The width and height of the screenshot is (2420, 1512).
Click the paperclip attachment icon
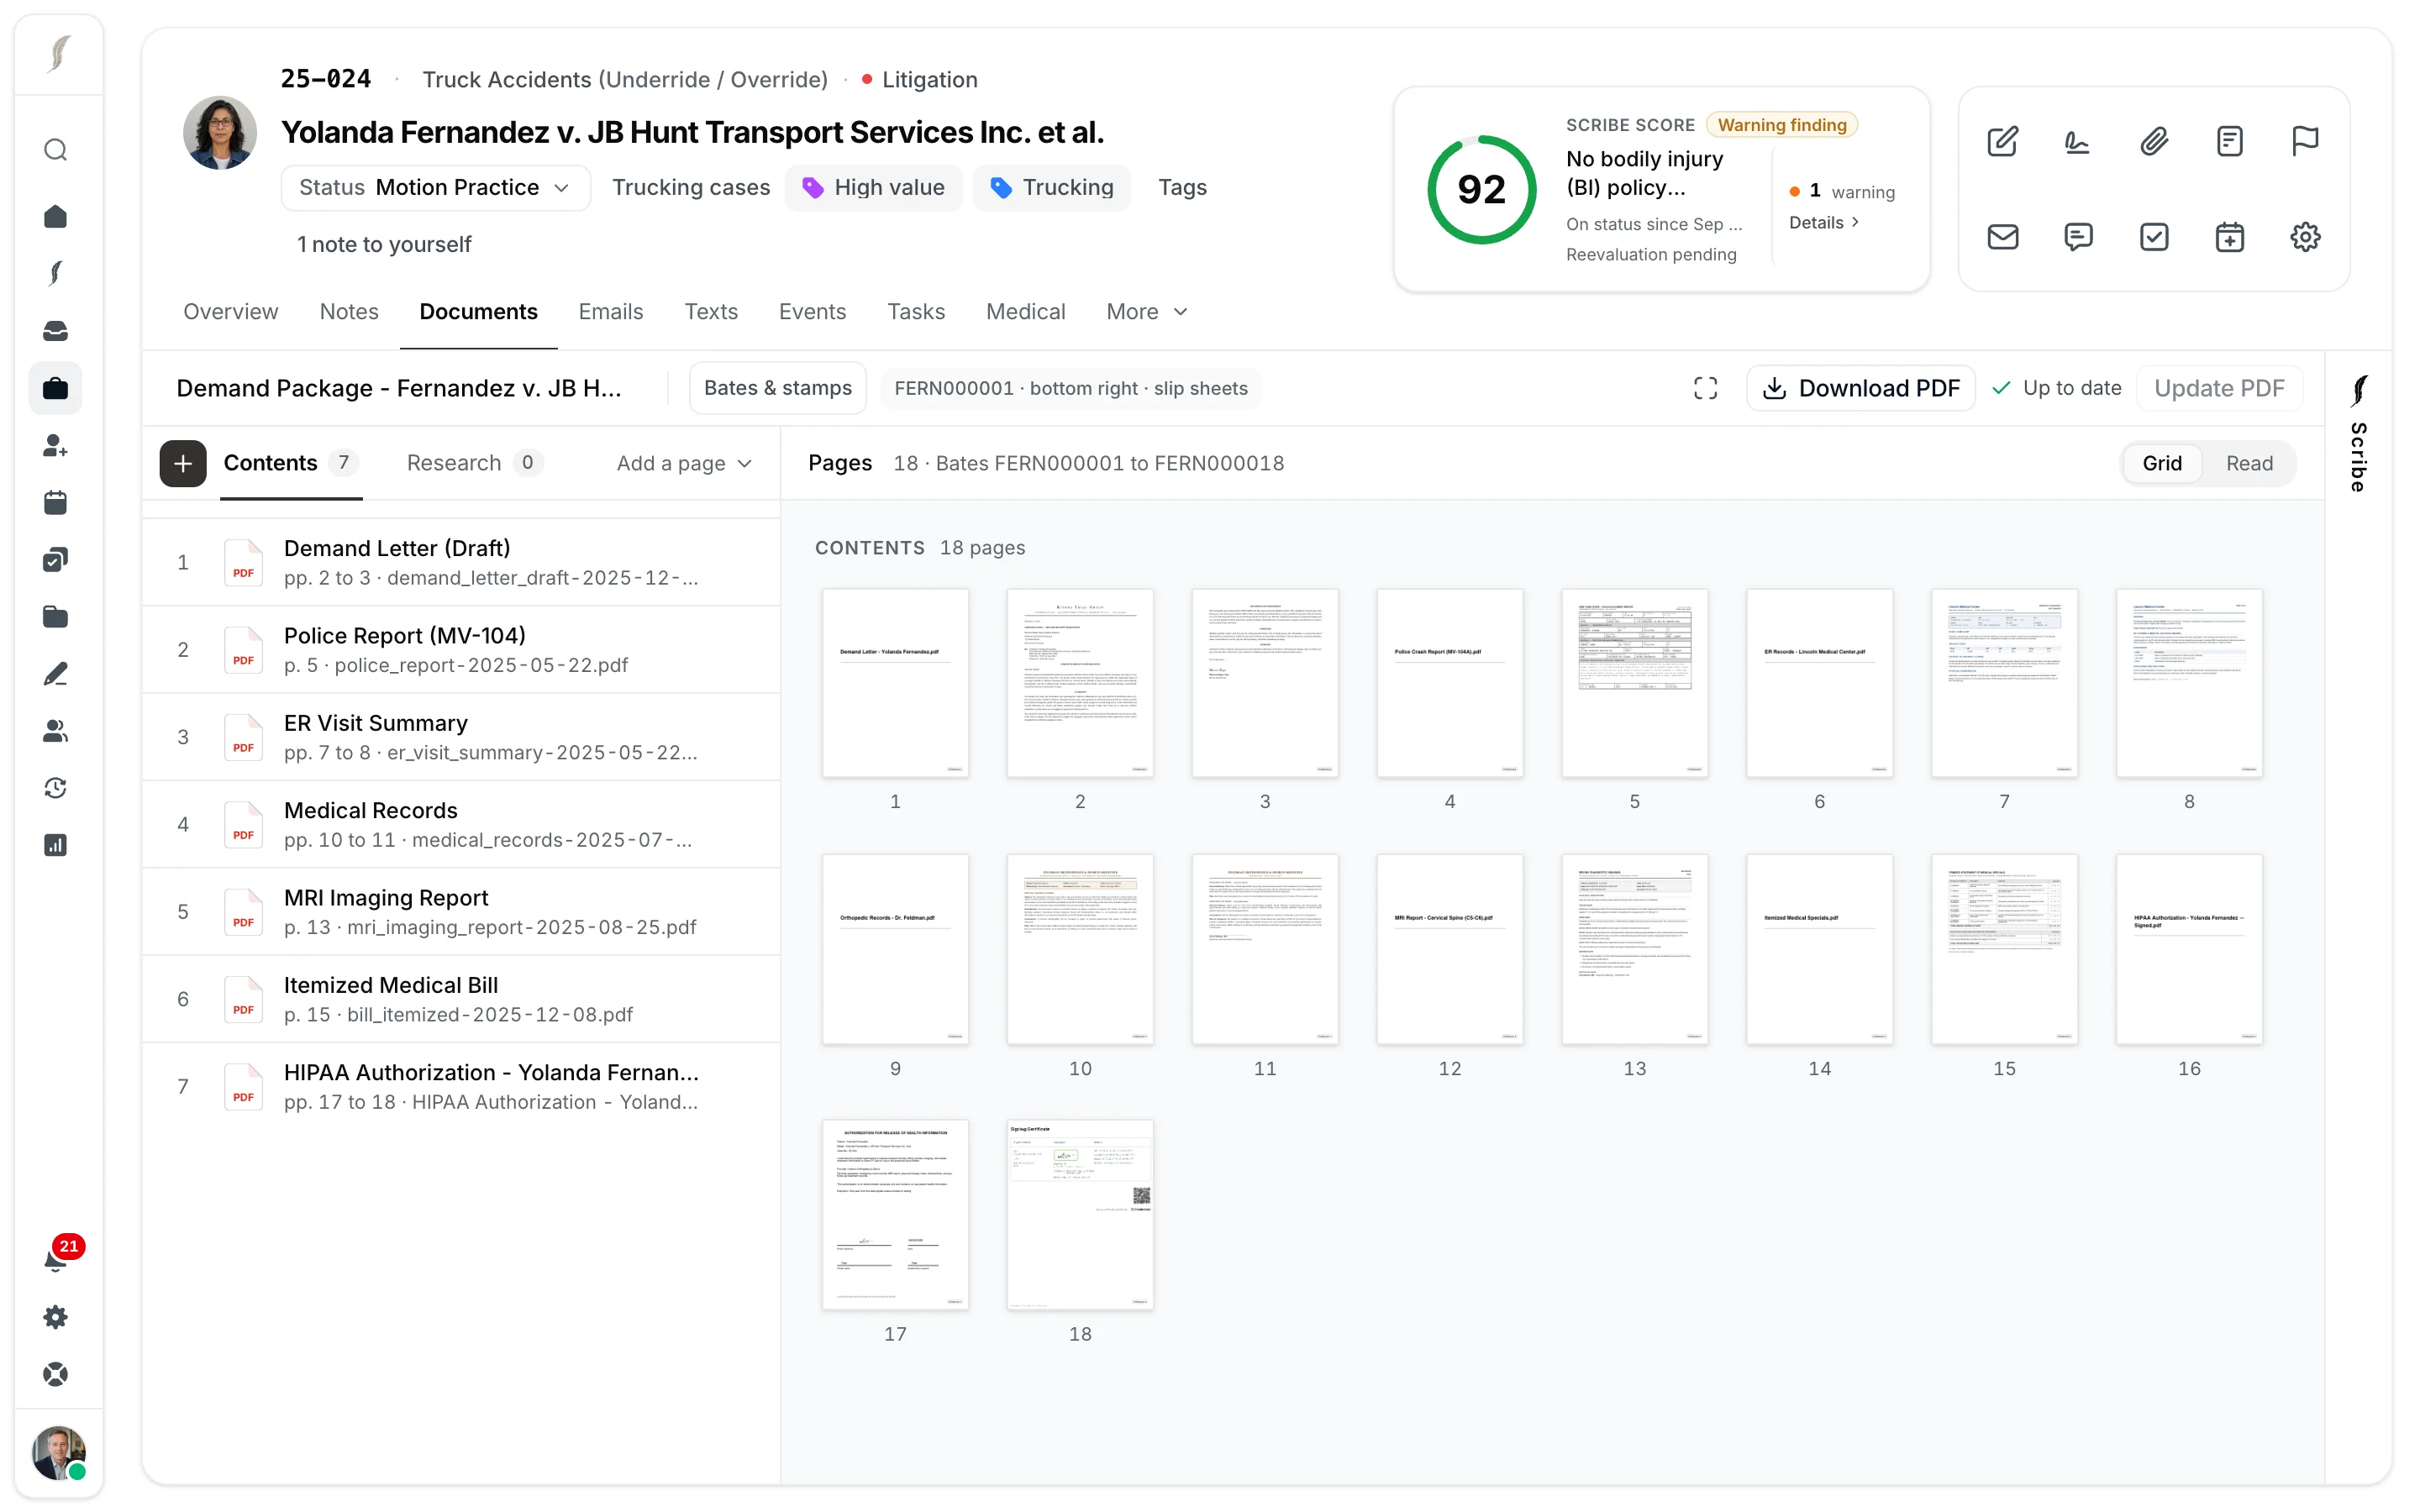coord(2154,141)
